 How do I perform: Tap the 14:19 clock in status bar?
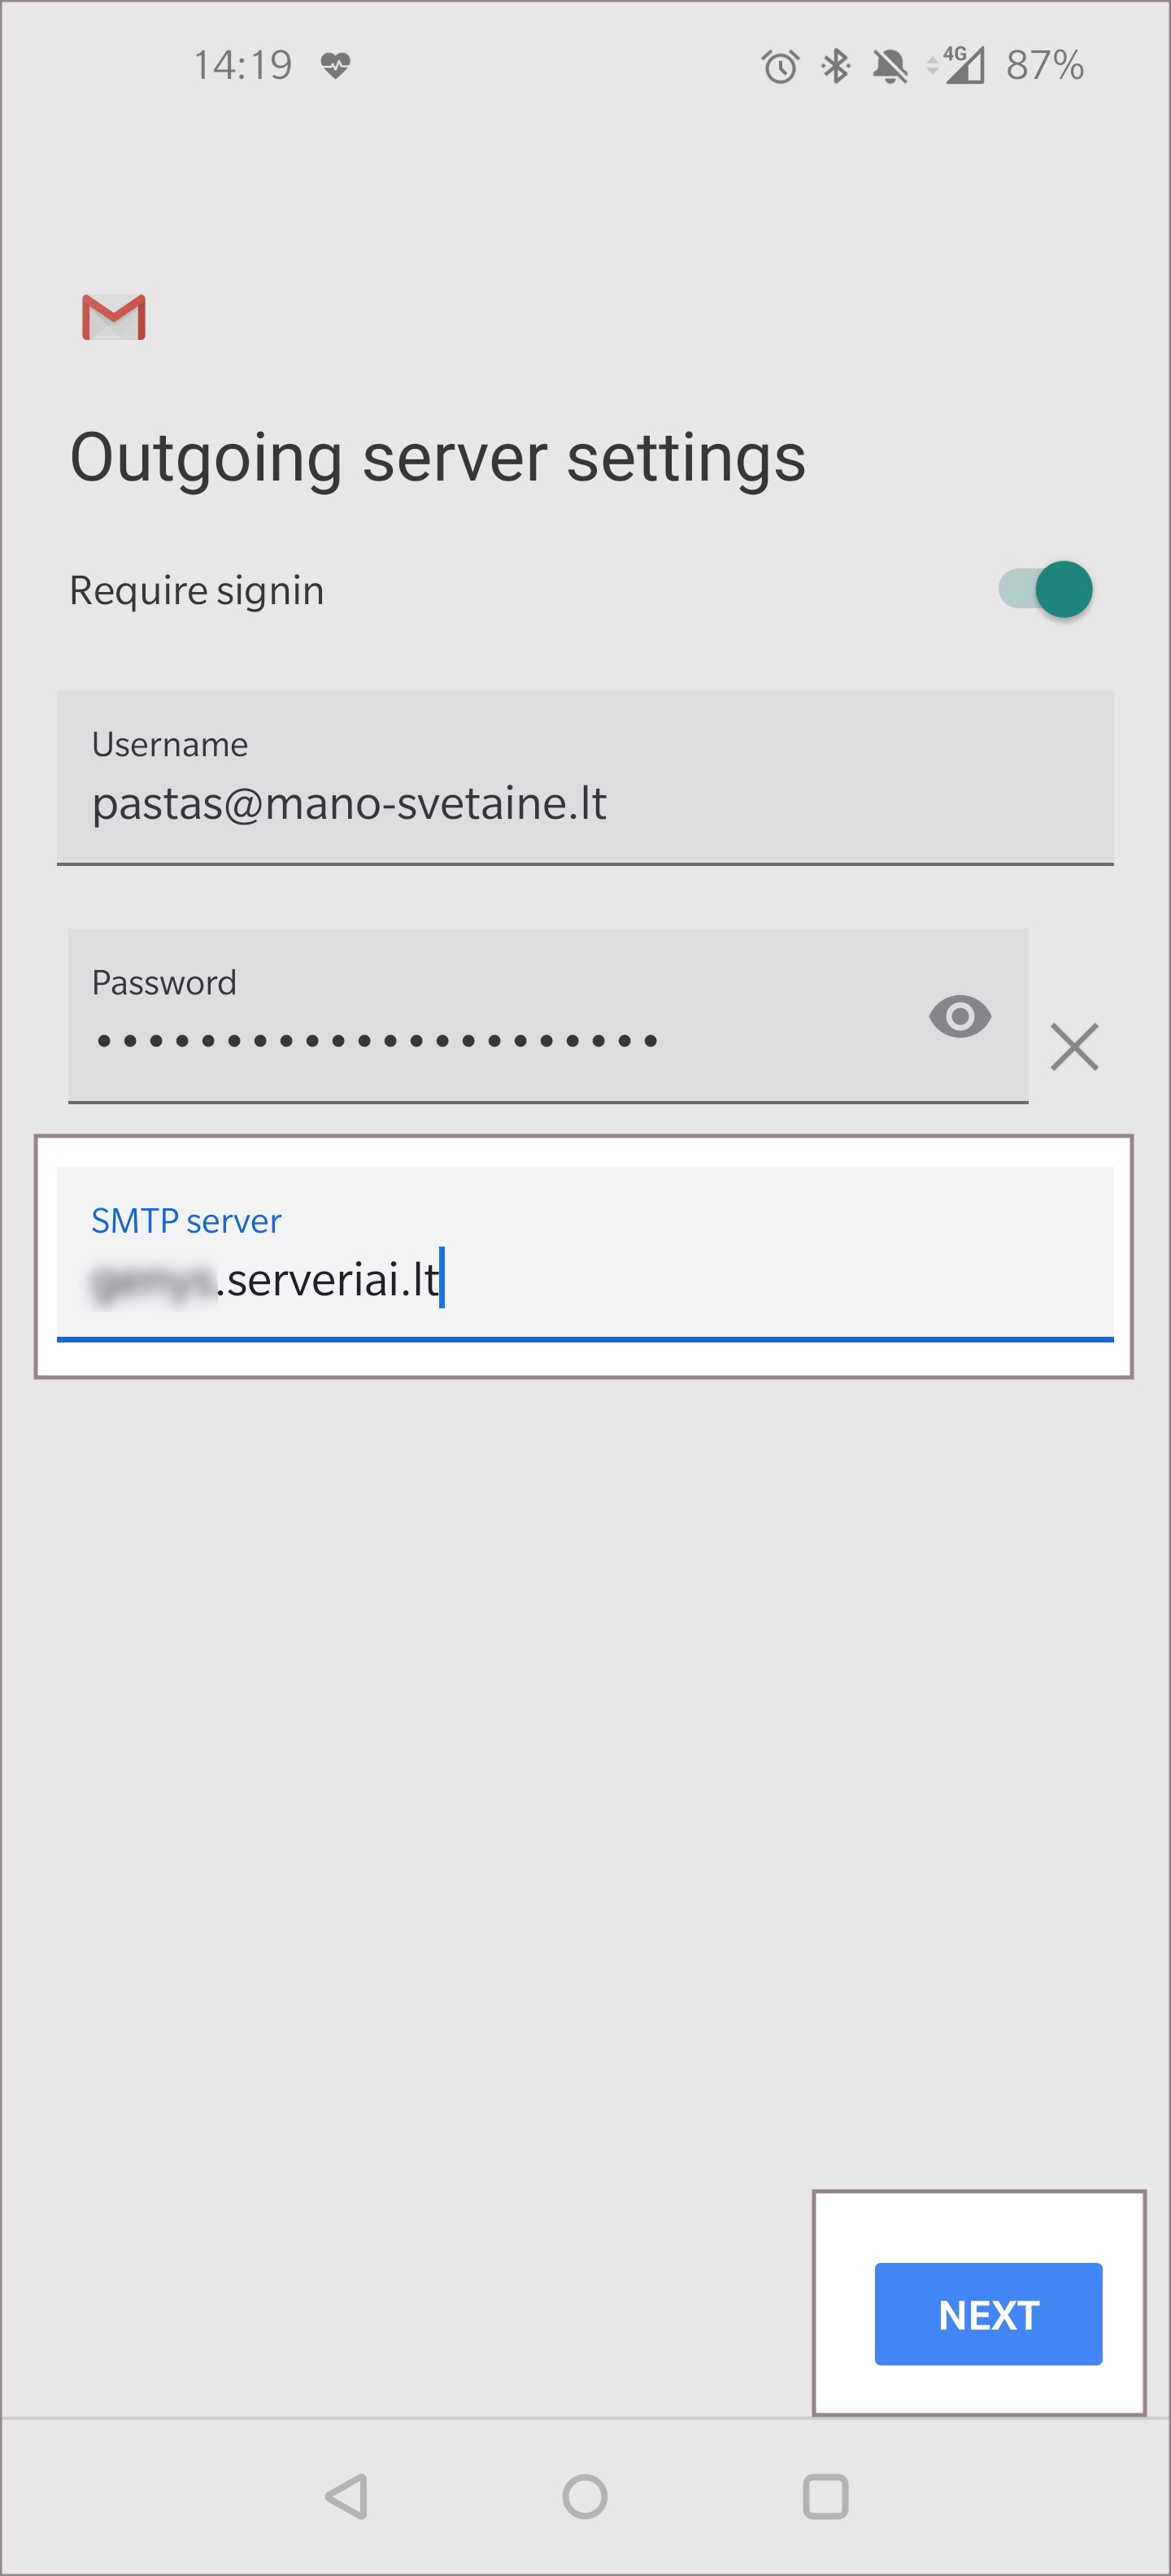[x=242, y=66]
